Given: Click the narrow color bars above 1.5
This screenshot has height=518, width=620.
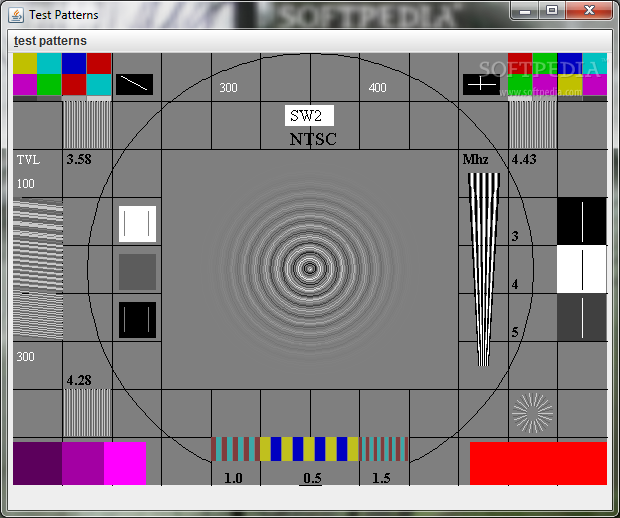Looking at the screenshot, I should coord(384,449).
